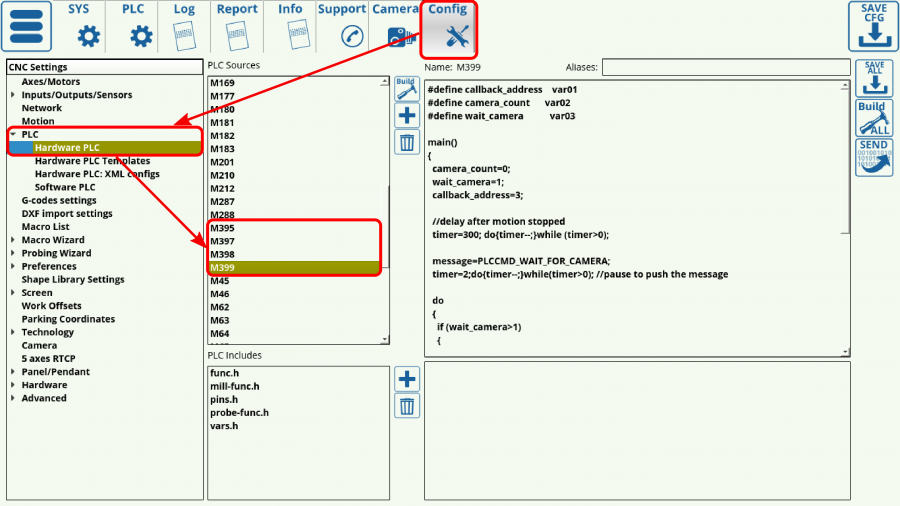The height and width of the screenshot is (506, 900).
Task: Add a new PLC include file
Action: (x=407, y=379)
